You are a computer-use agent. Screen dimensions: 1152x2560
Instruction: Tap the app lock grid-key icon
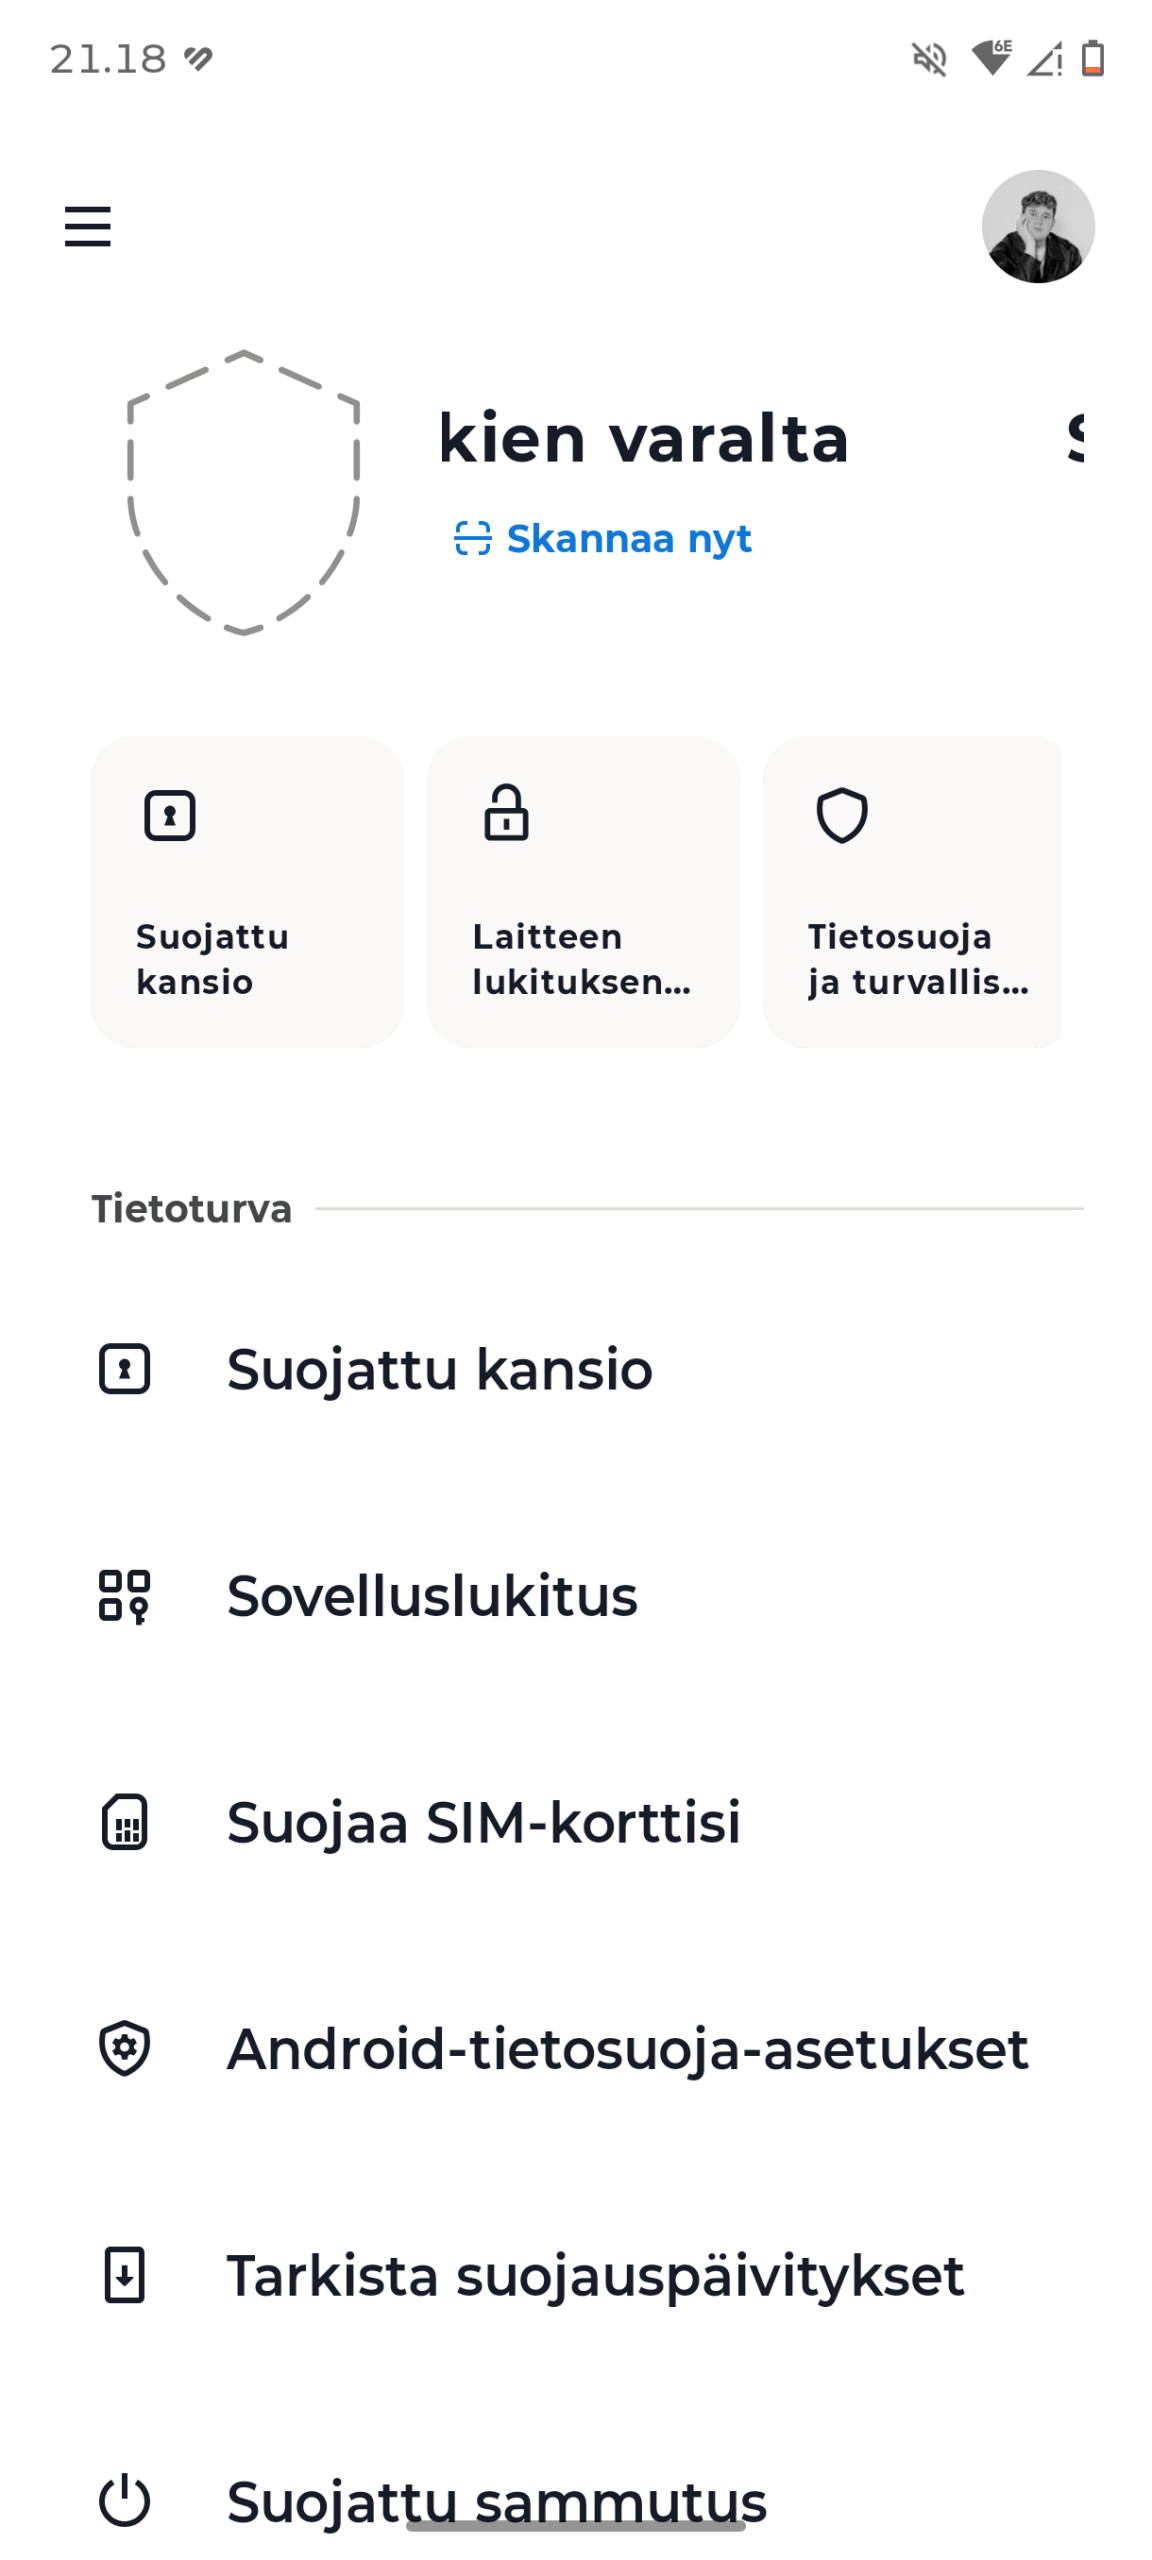[125, 1595]
